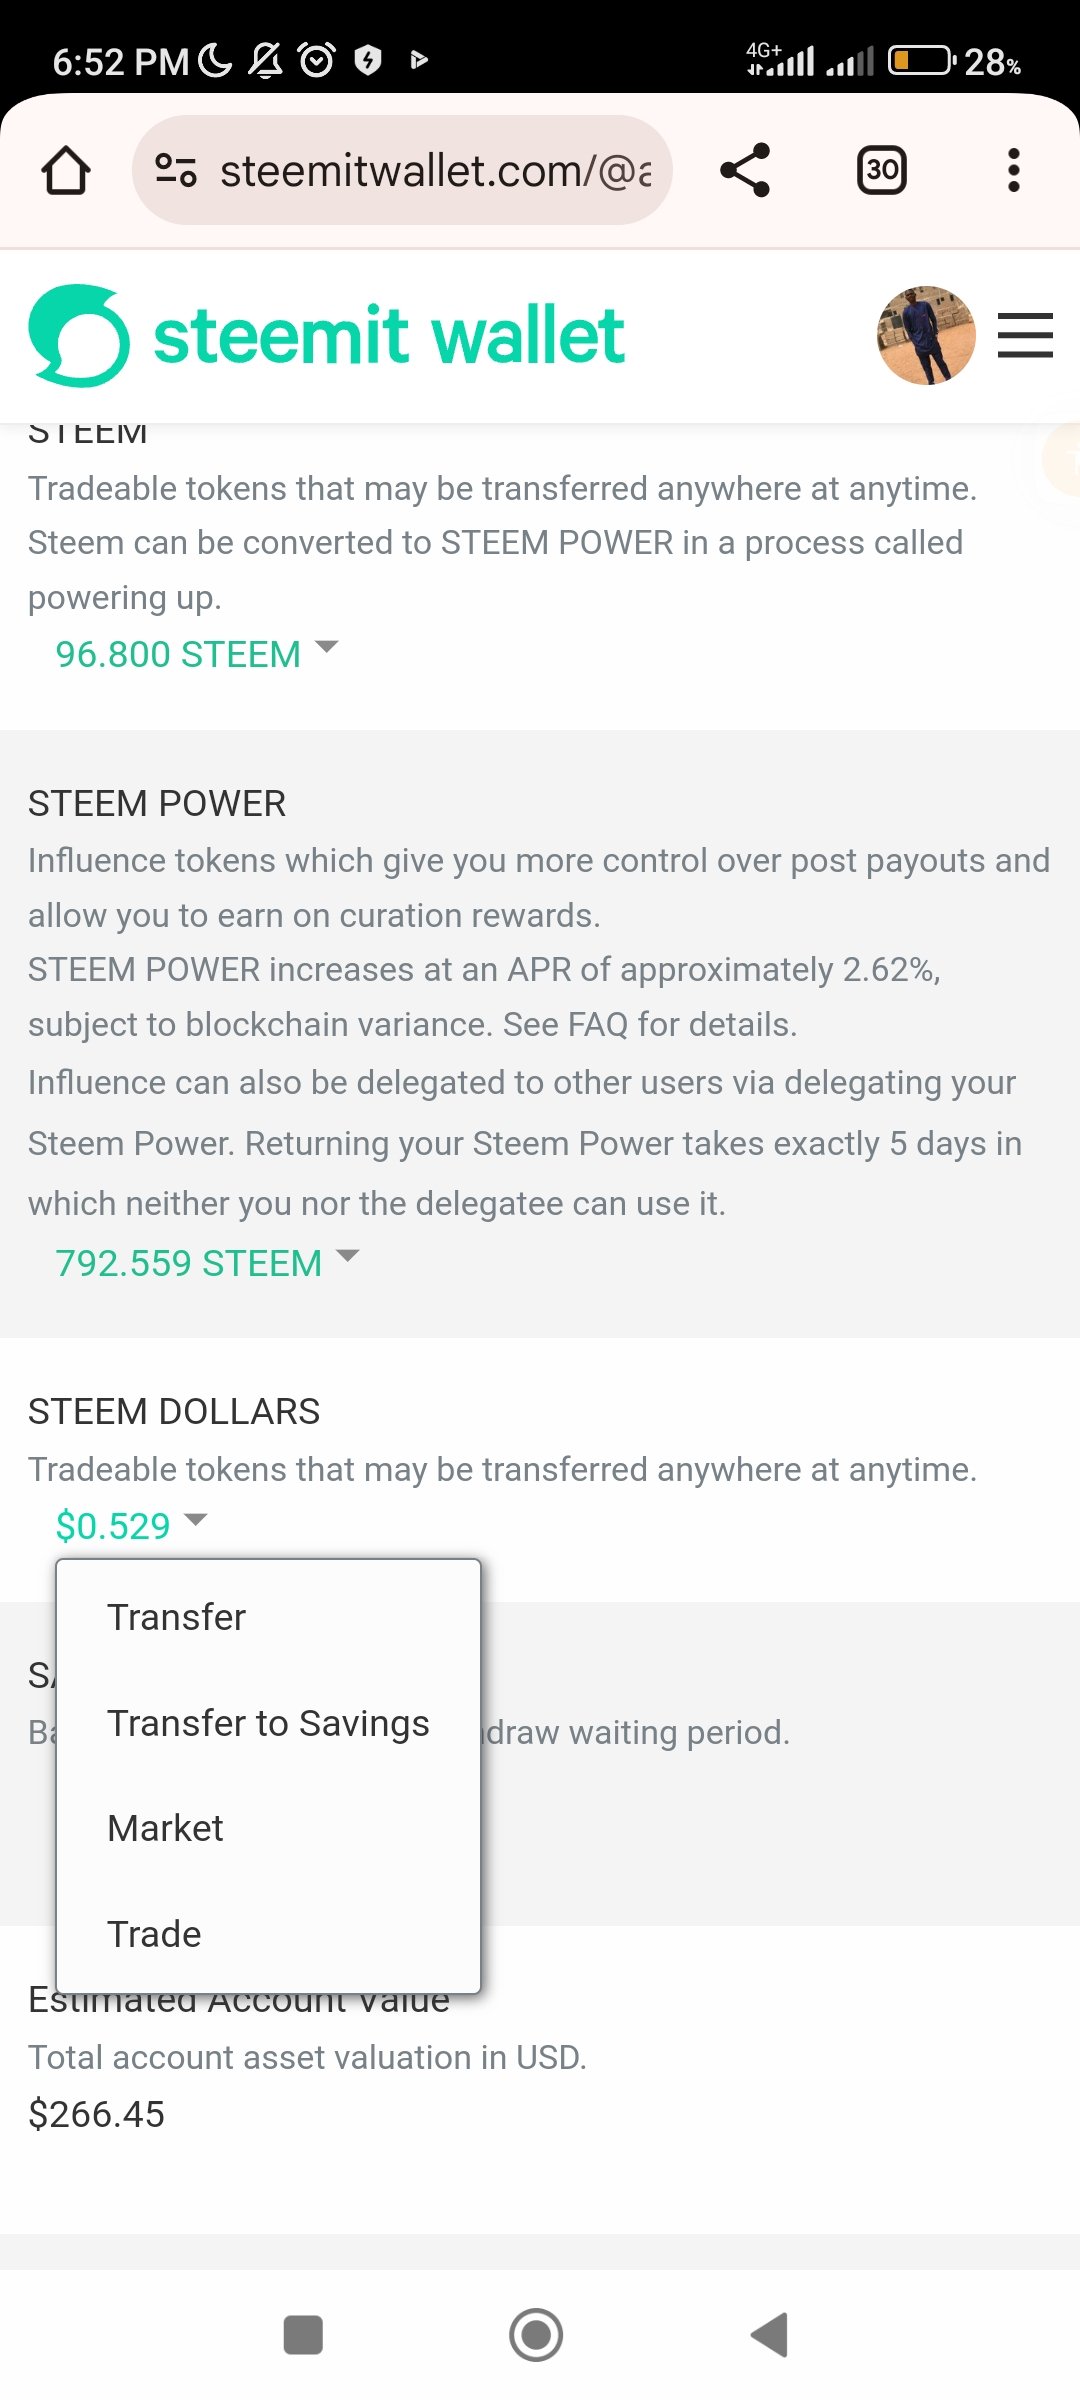
Task: Click the $266.45 estimated account value
Action: click(x=96, y=2114)
